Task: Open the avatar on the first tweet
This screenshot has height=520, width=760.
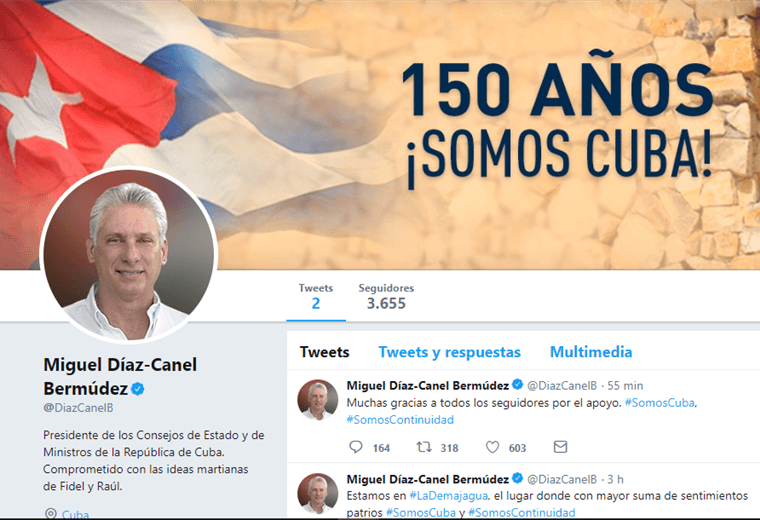Action: pyautogui.click(x=317, y=399)
